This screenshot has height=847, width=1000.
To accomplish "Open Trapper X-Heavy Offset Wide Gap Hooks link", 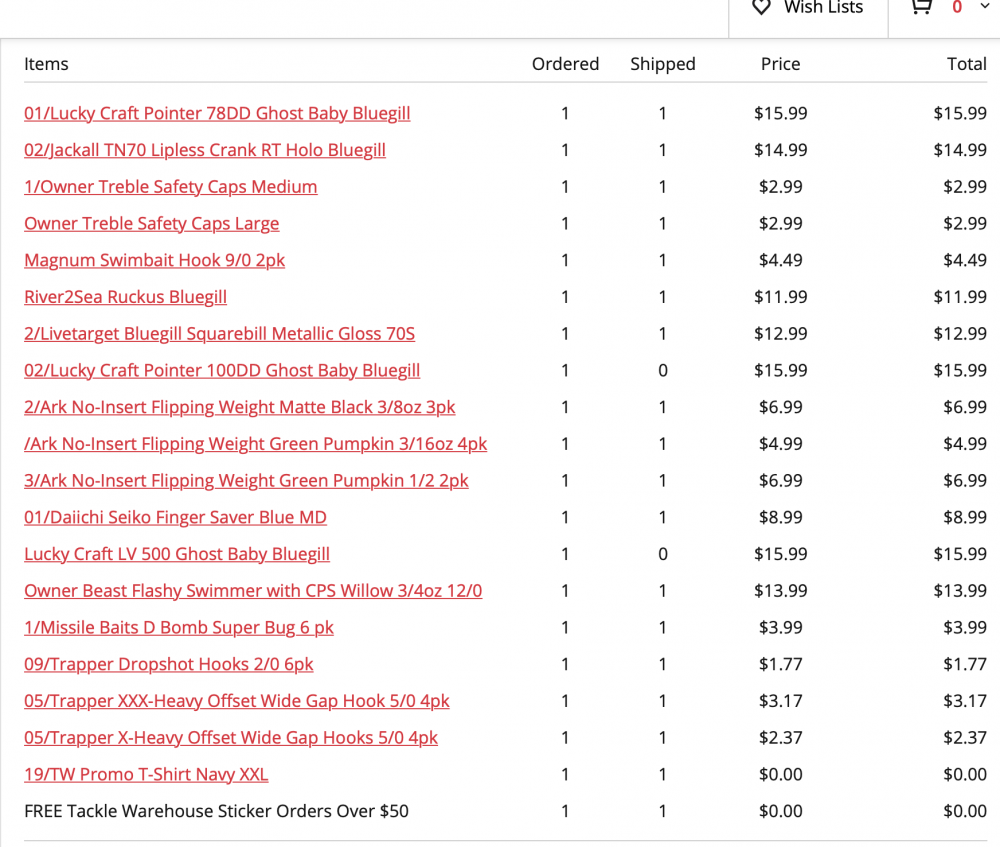I will pos(231,738).
